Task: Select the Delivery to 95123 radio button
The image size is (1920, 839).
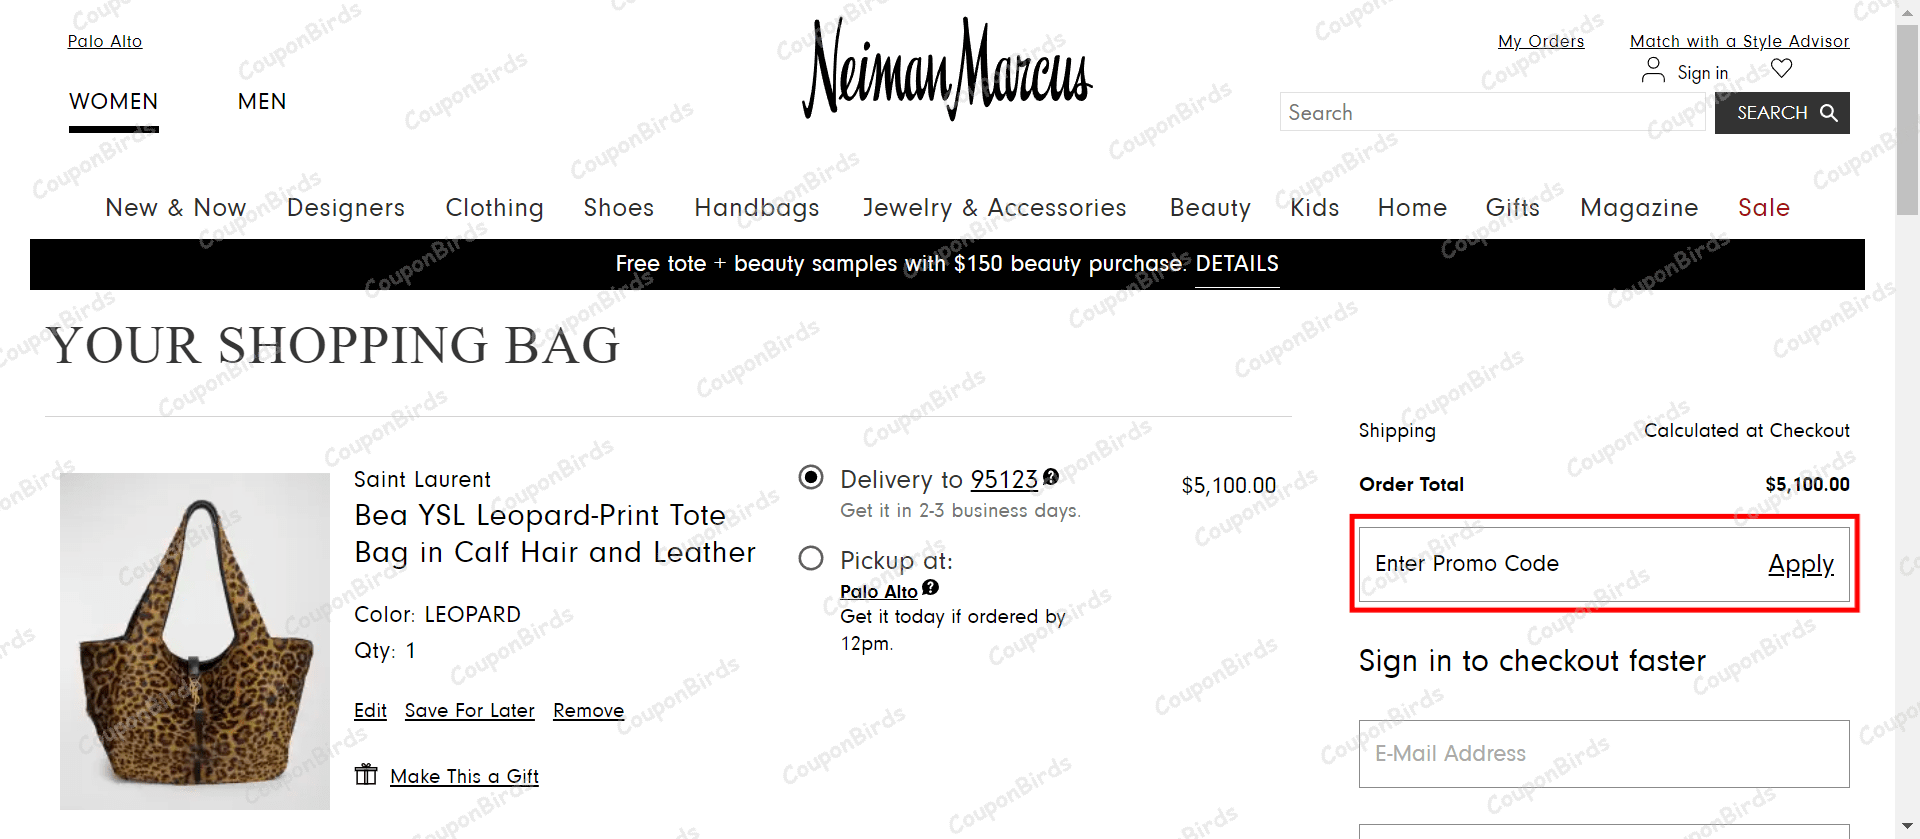Action: 810,478
